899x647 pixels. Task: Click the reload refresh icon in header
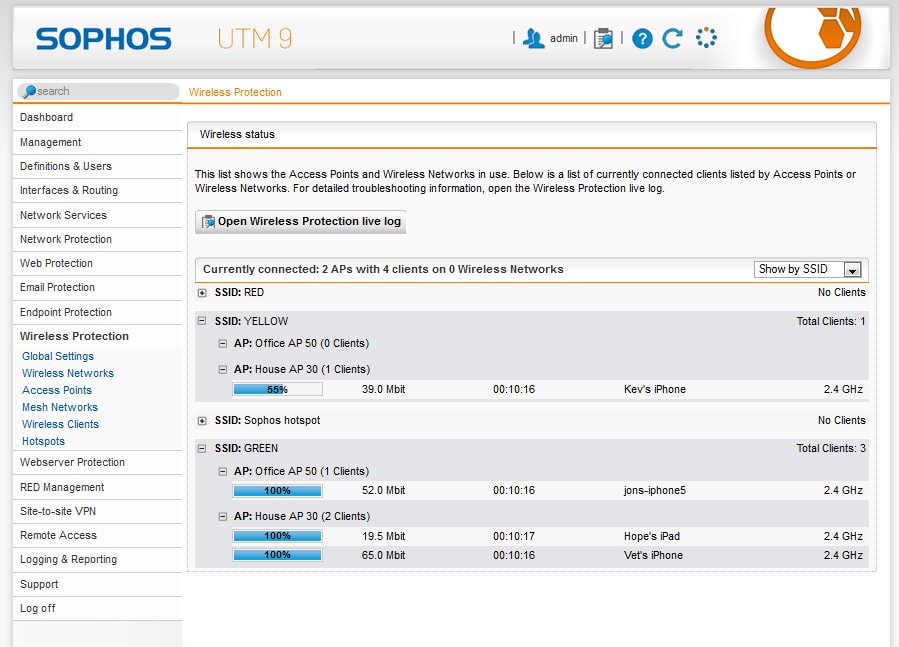673,38
